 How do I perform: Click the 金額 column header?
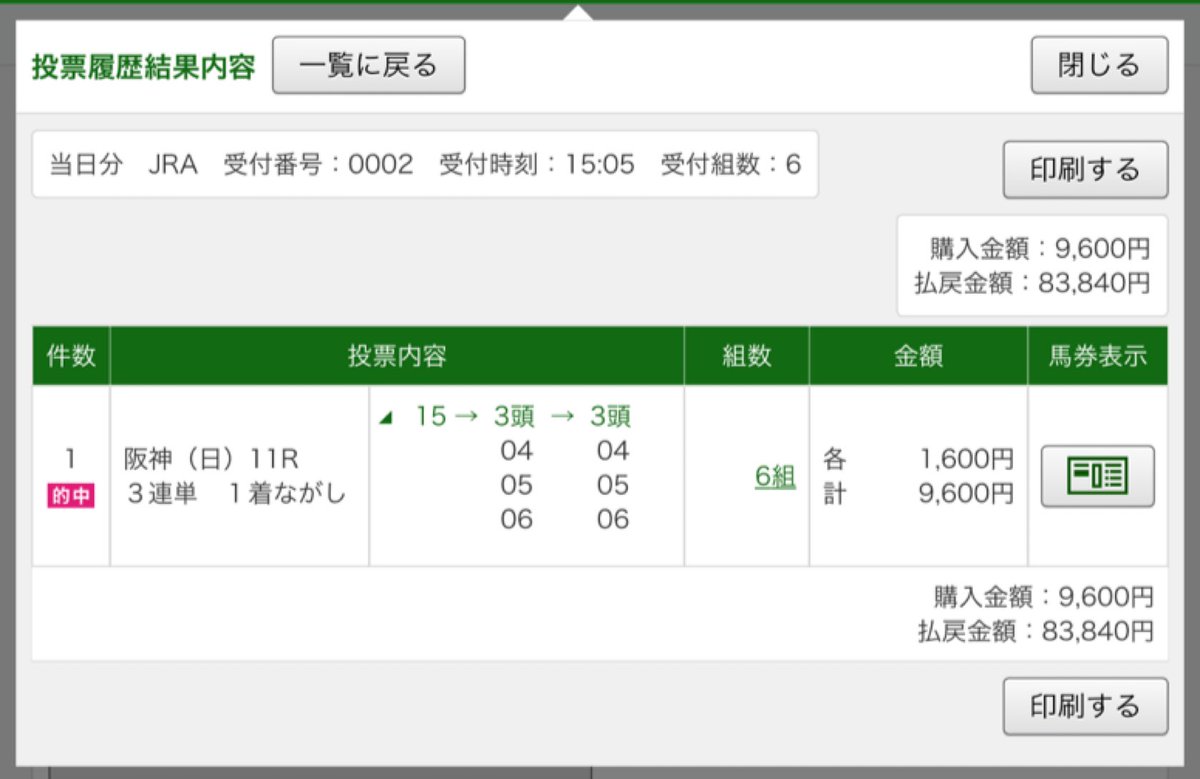[x=918, y=356]
